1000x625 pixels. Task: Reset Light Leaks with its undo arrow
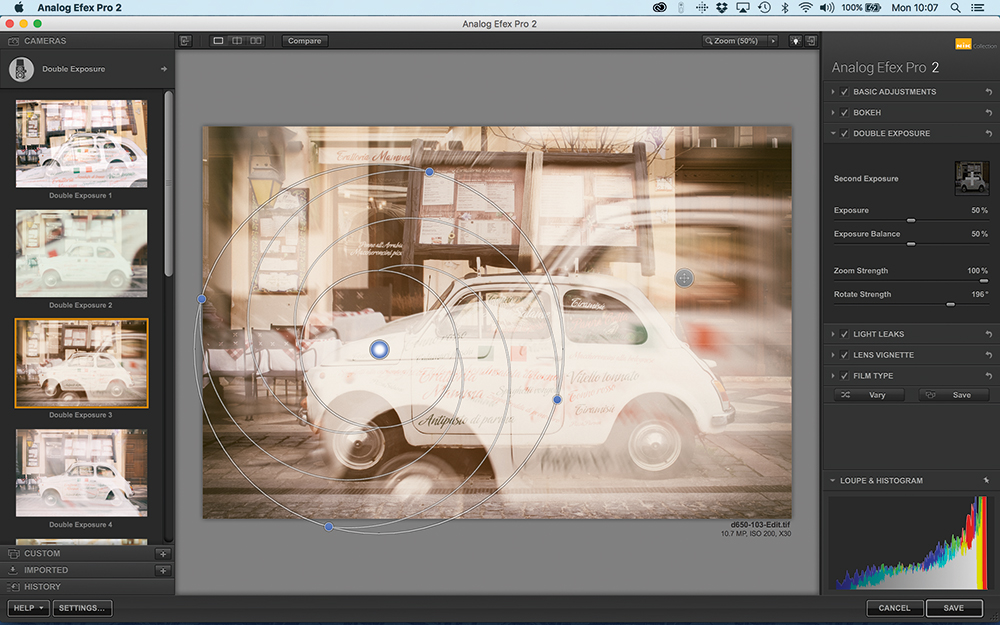tap(989, 334)
